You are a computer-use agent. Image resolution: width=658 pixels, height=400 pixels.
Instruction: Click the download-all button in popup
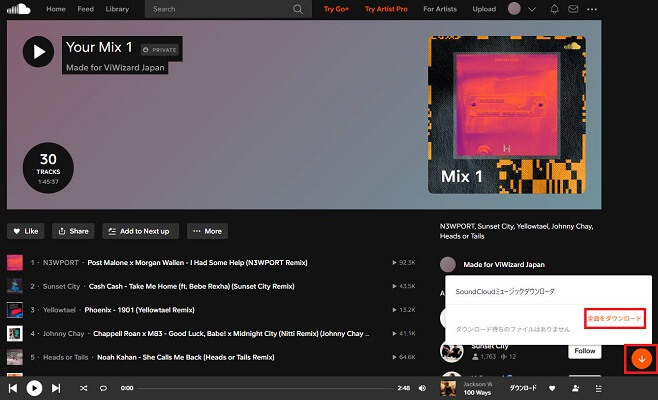tap(614, 319)
